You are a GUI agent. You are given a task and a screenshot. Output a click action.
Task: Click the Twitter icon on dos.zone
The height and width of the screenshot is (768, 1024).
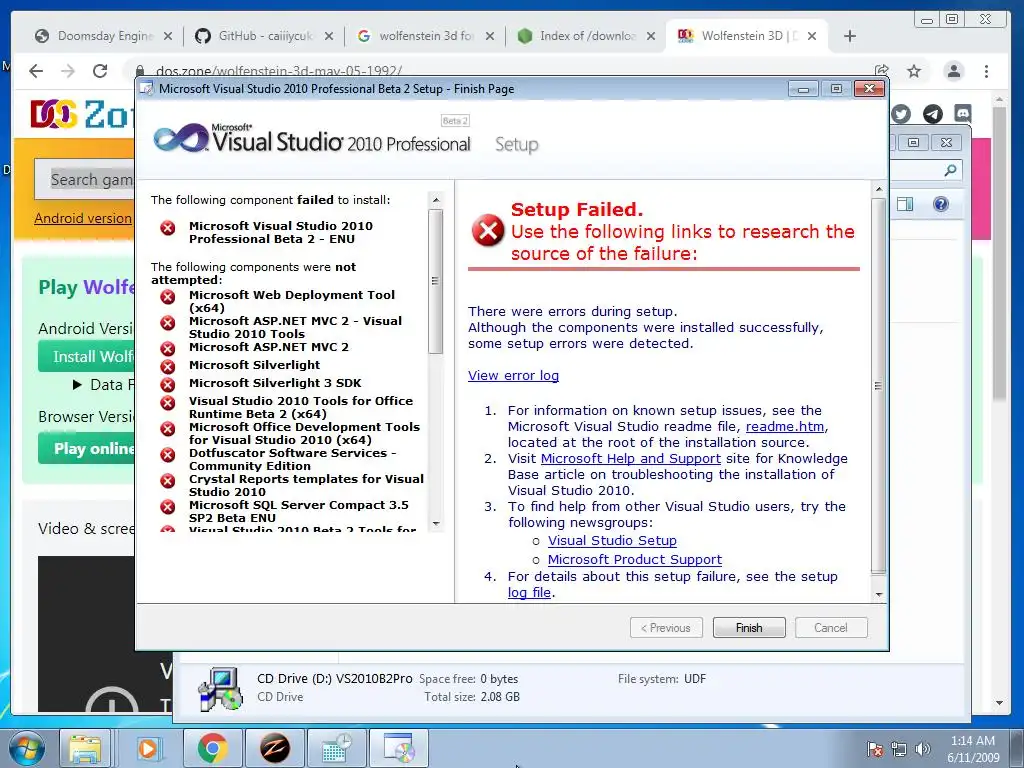tap(901, 114)
